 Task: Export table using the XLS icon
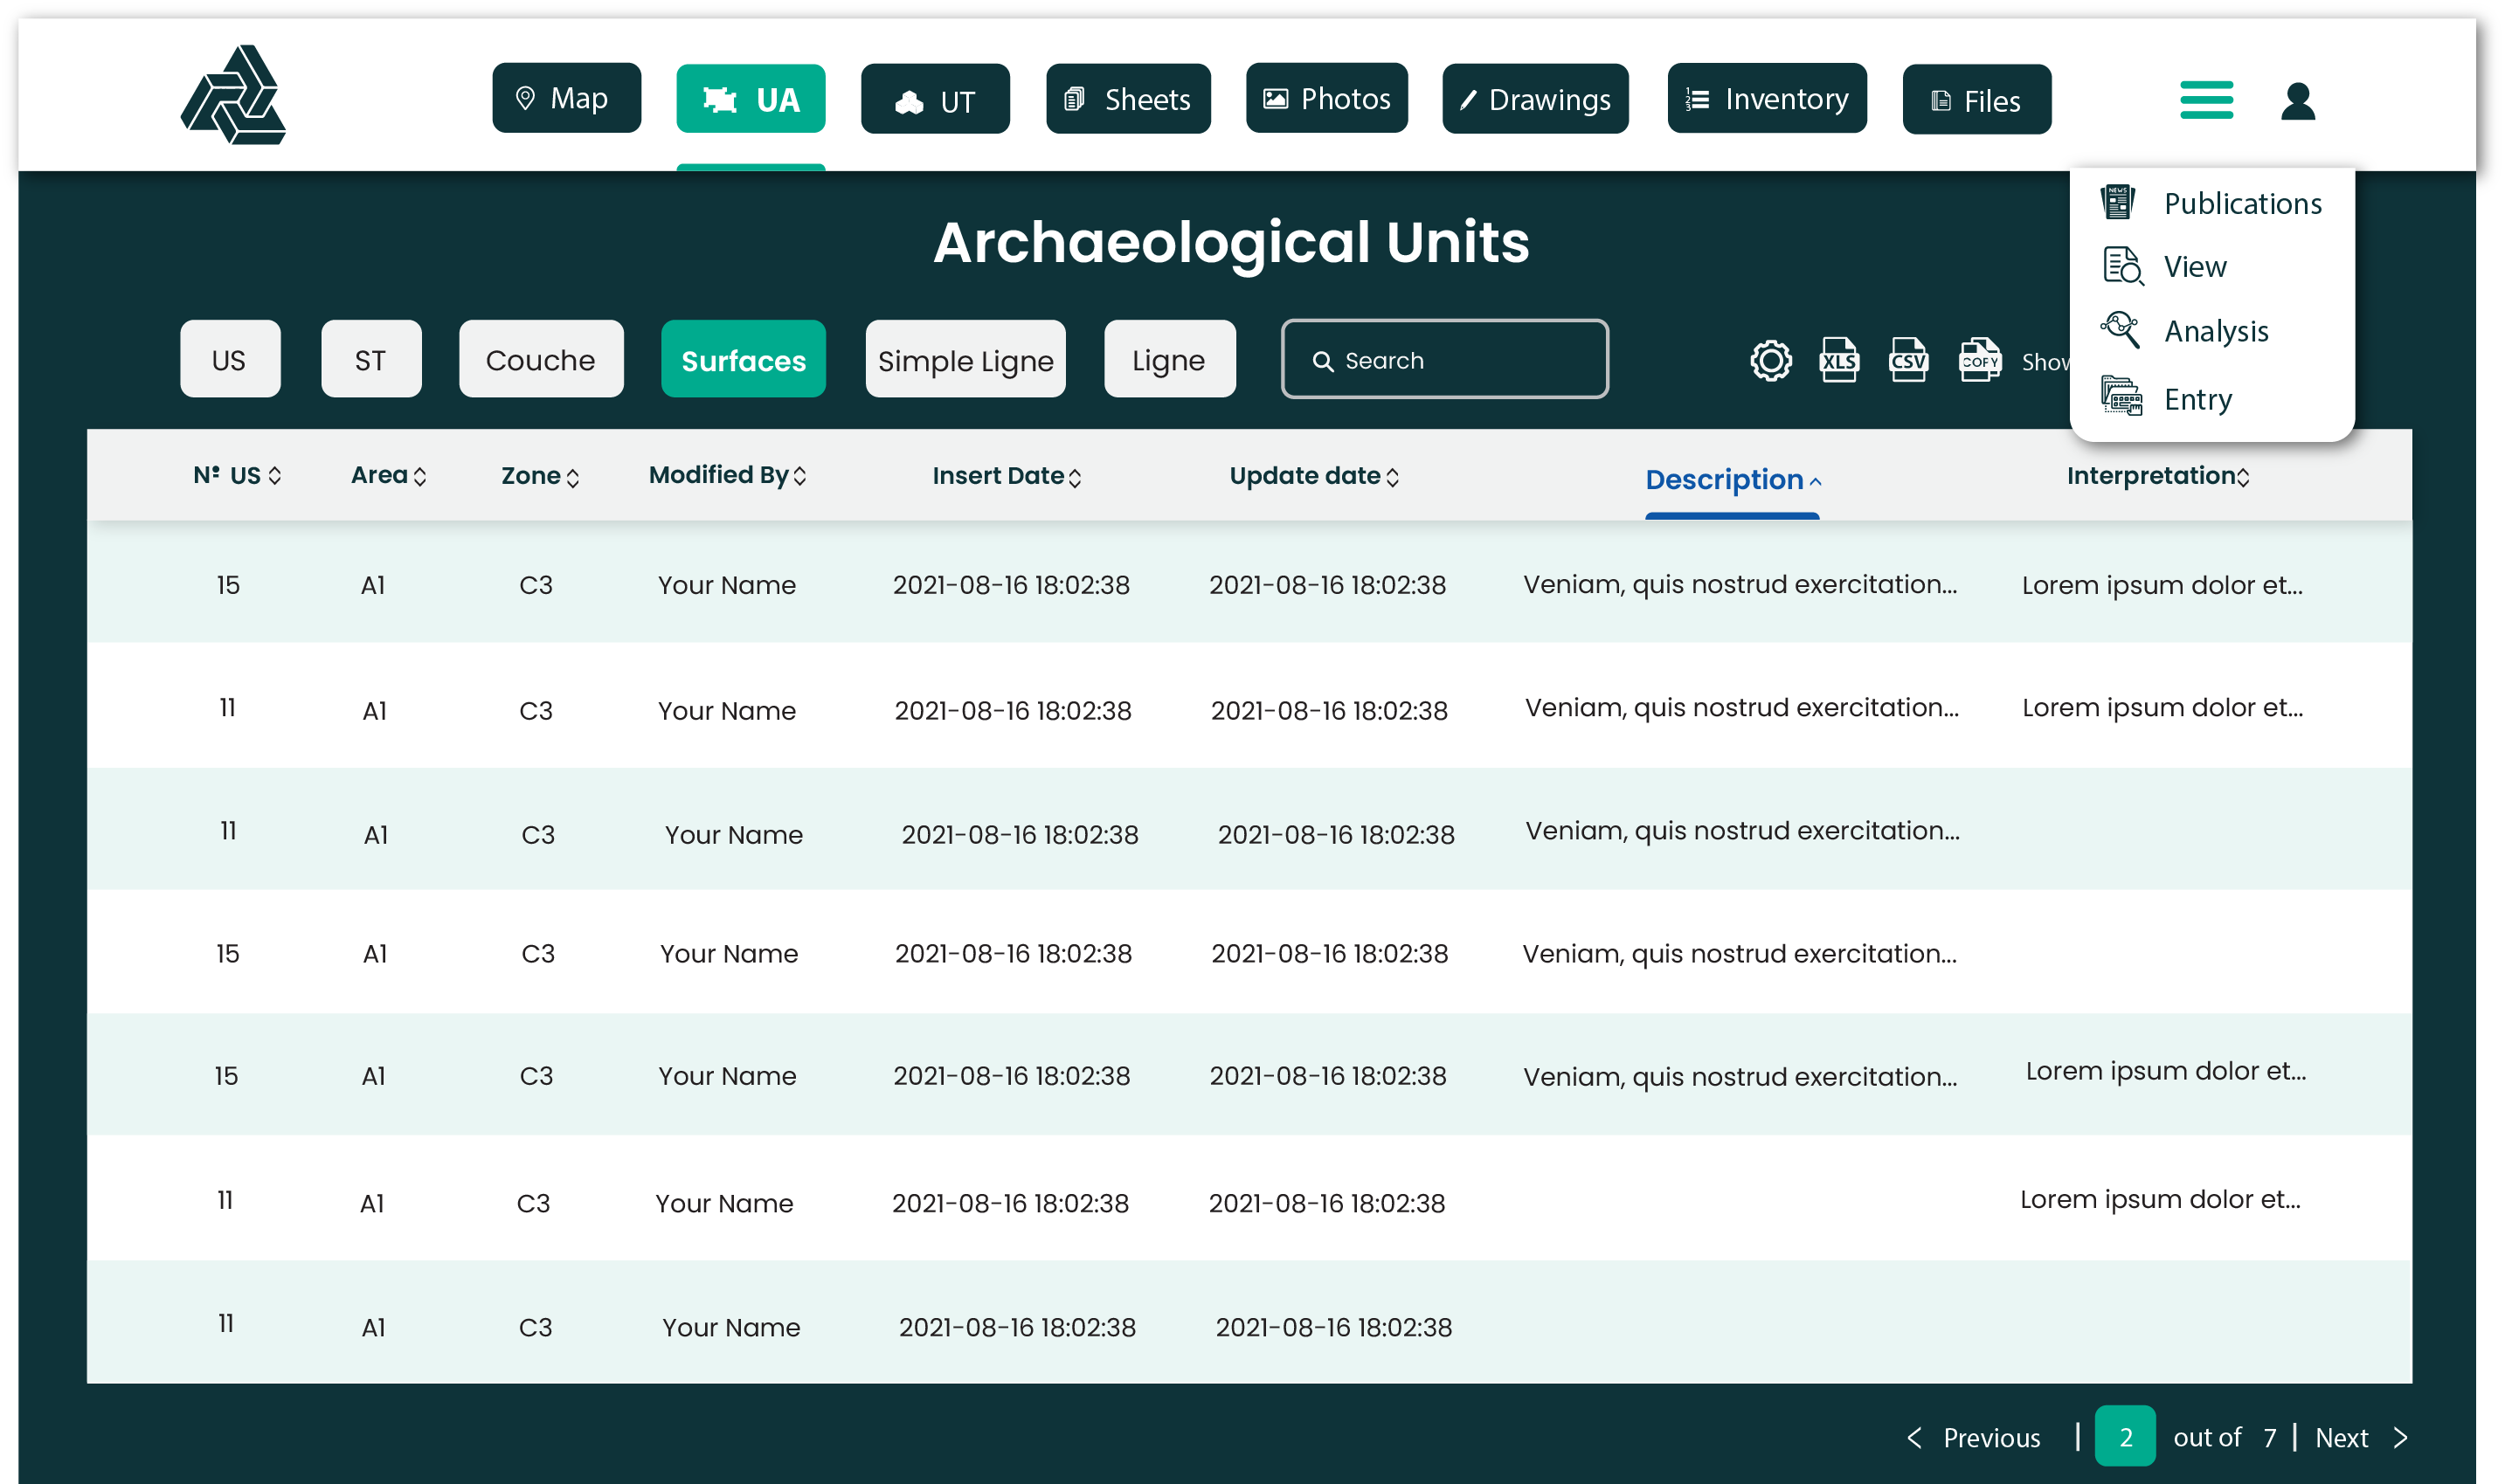point(1838,360)
